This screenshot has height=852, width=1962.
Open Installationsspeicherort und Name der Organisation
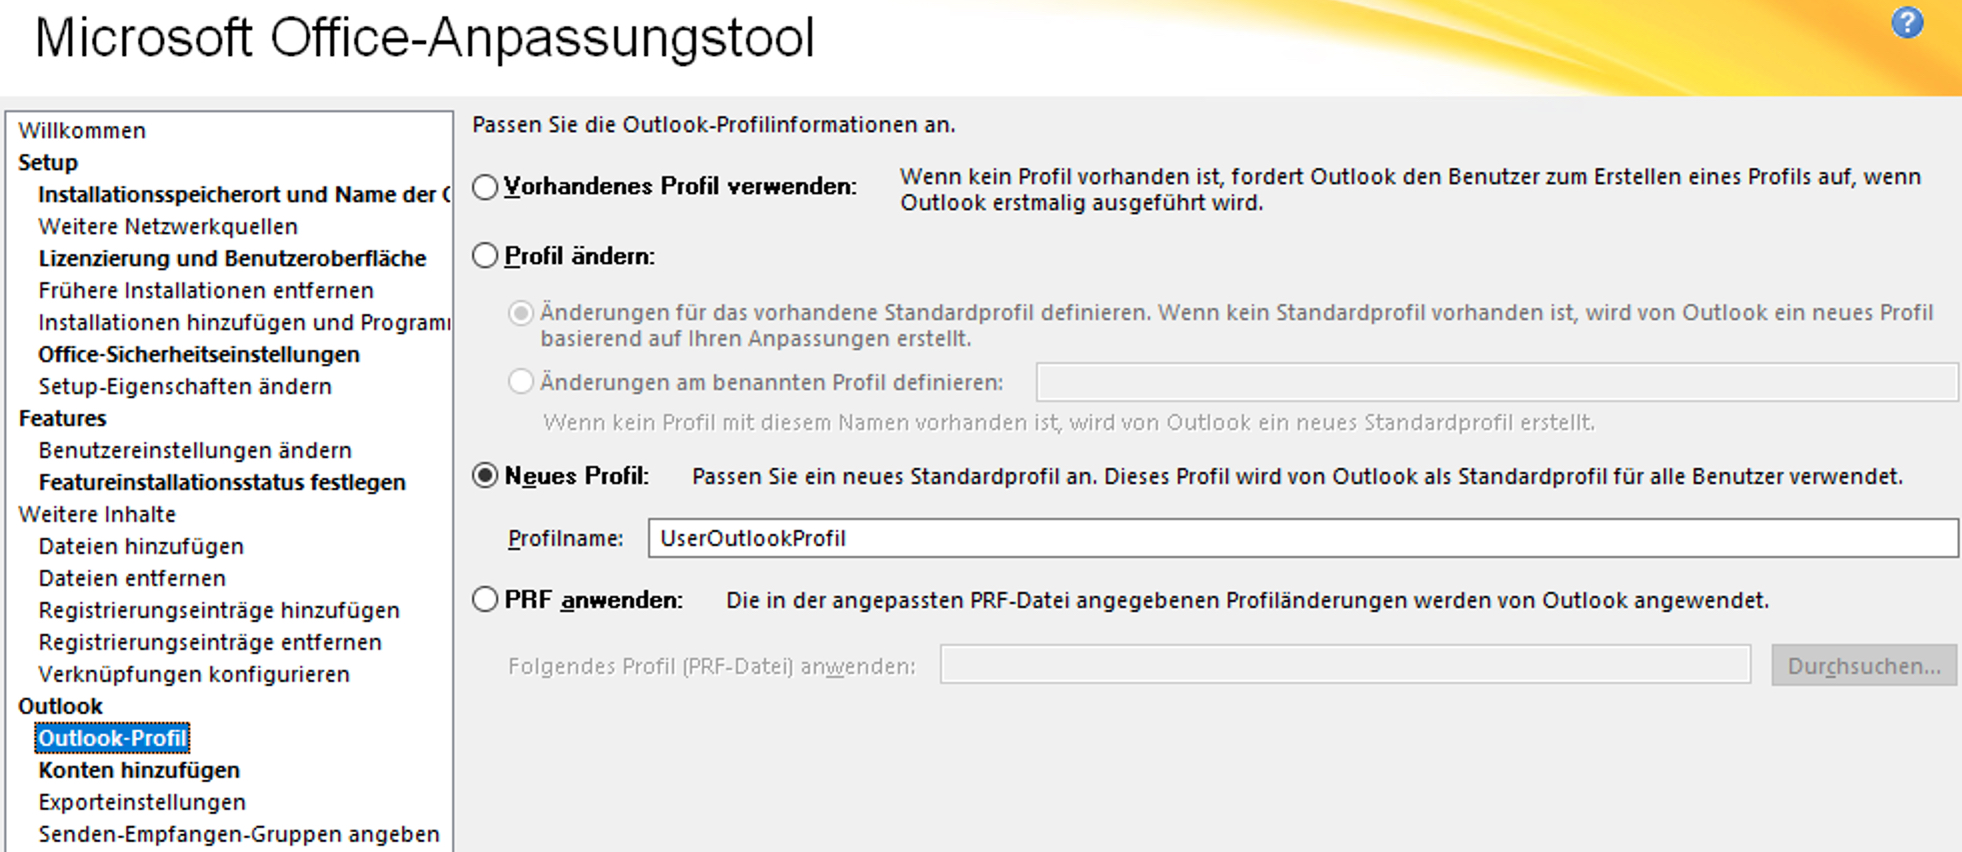tap(244, 195)
